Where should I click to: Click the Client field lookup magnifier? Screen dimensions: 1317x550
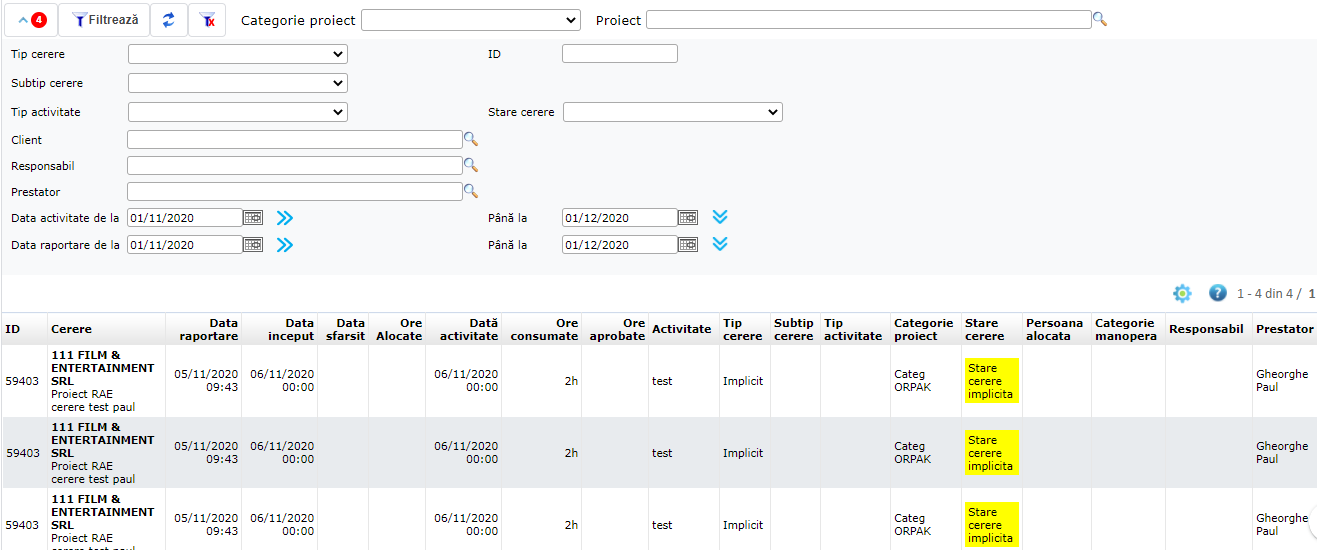(x=471, y=139)
